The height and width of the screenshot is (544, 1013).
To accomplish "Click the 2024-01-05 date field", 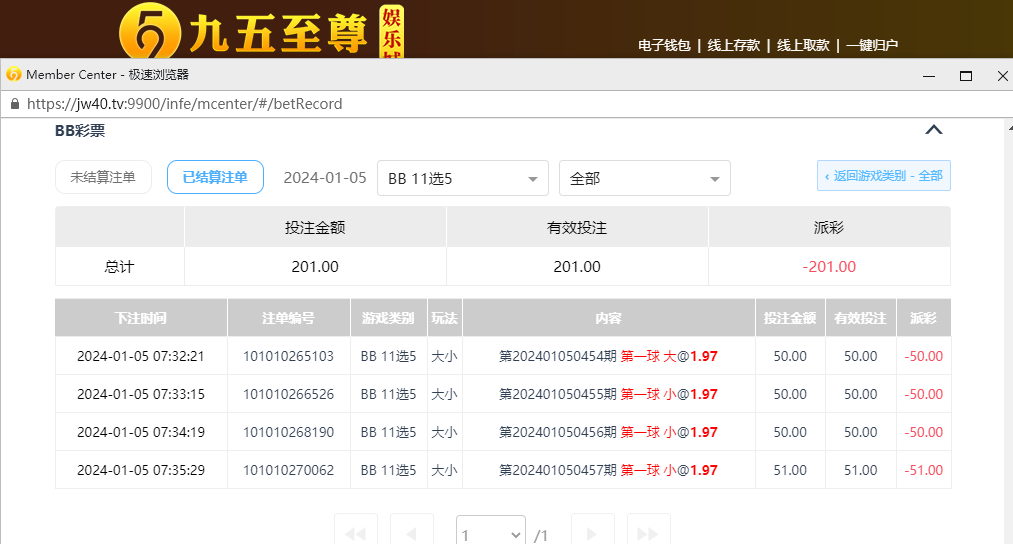I will (x=325, y=178).
